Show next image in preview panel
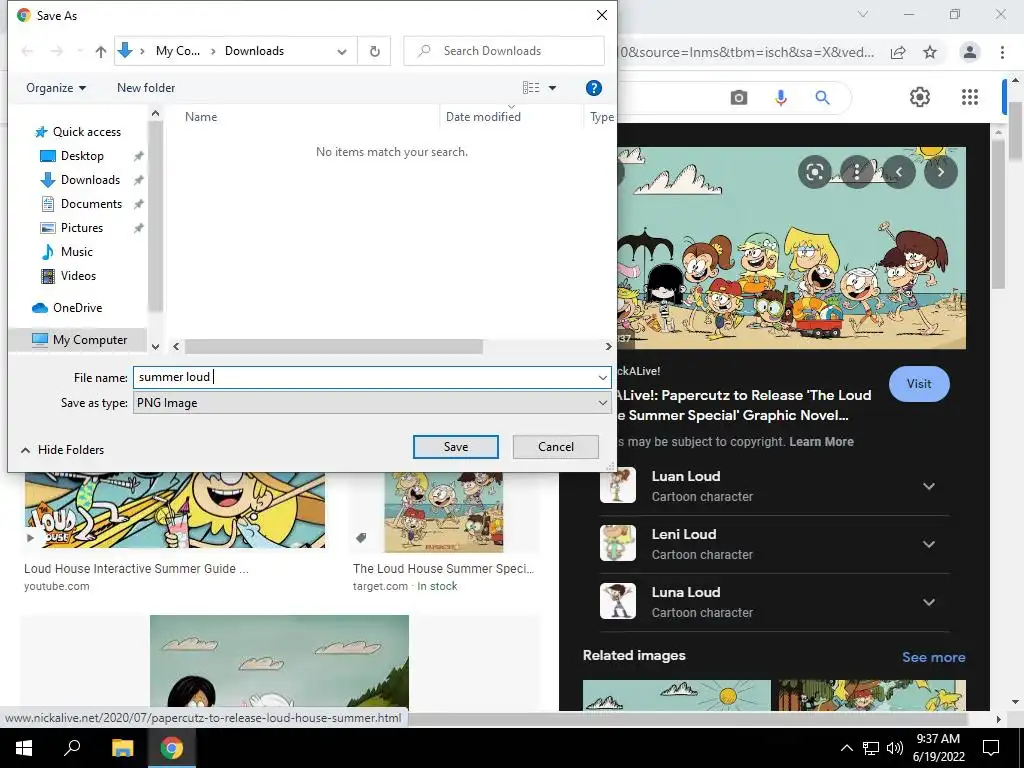Viewport: 1024px width, 768px height. click(x=941, y=172)
